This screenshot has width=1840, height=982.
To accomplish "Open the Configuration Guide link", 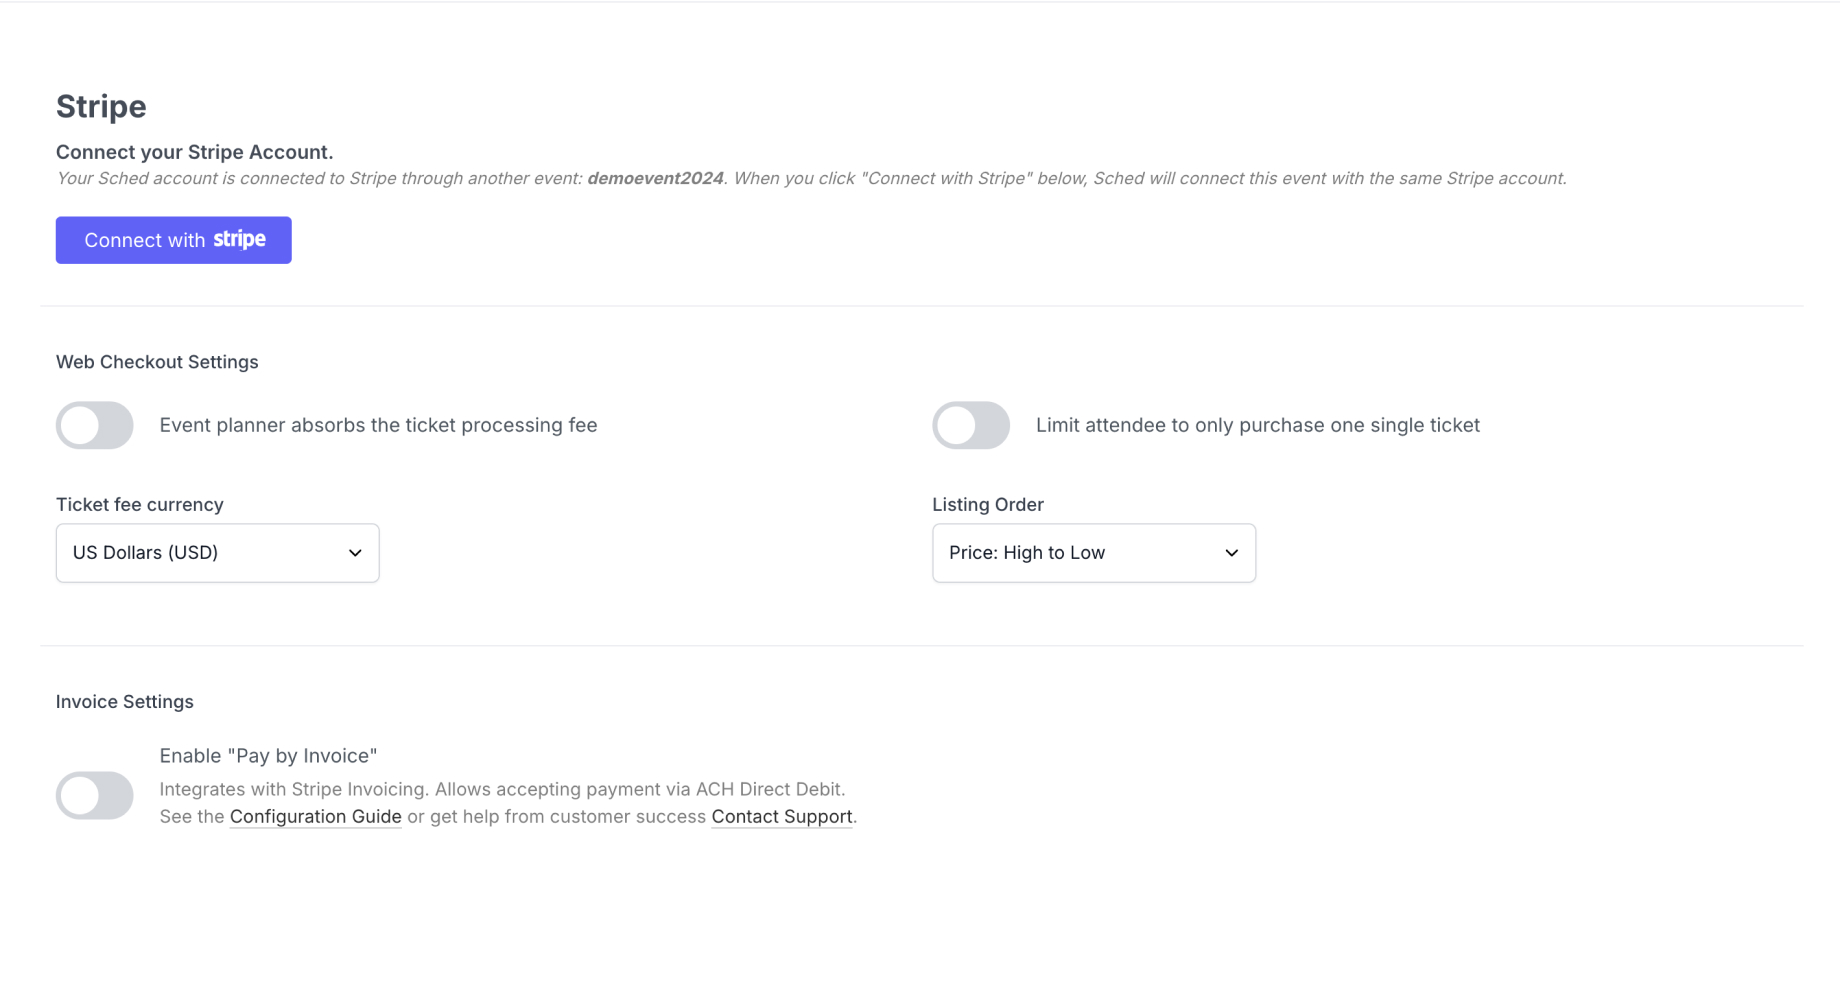I will (316, 816).
